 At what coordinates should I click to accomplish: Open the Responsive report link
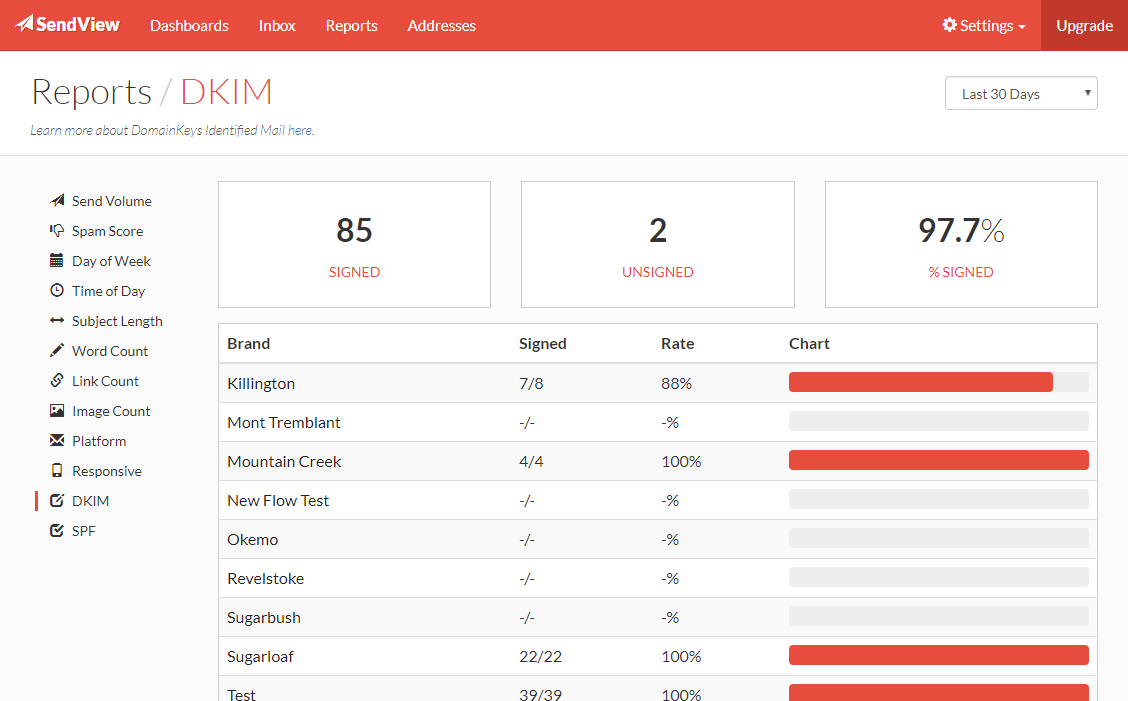point(106,471)
